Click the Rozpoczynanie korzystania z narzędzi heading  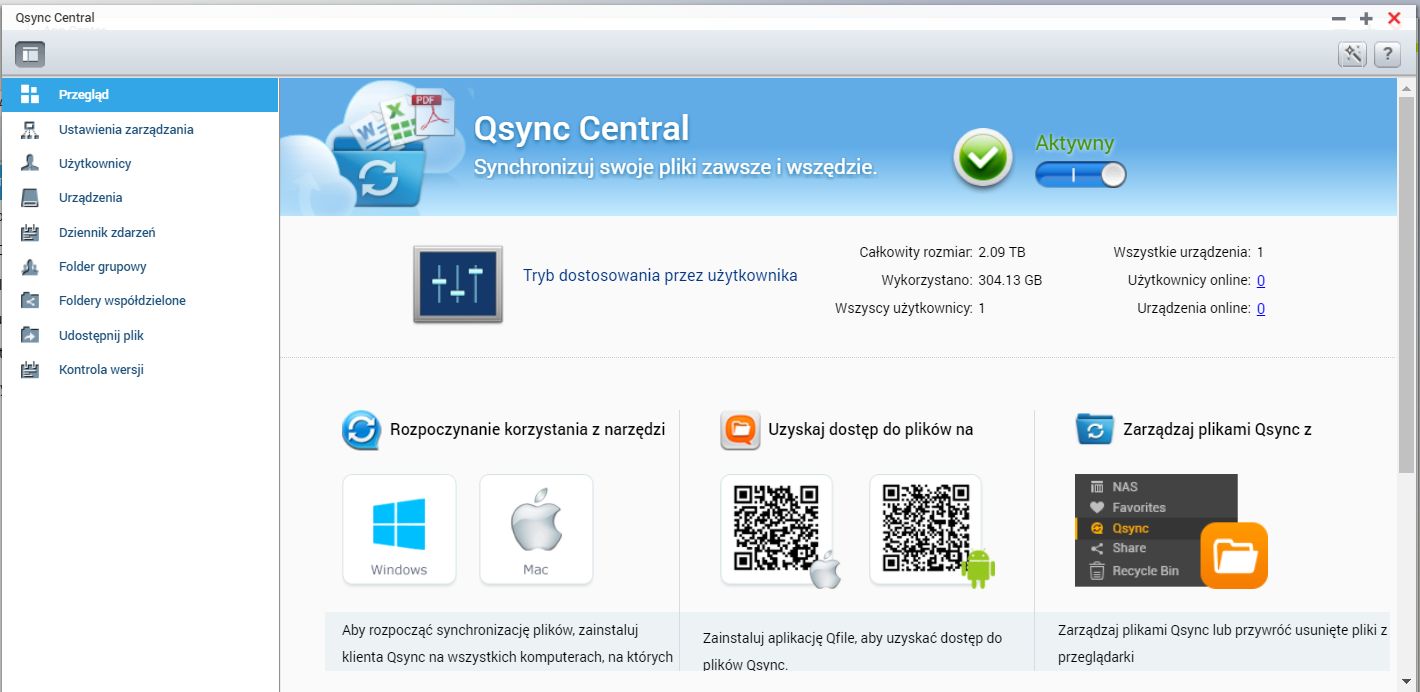527,430
